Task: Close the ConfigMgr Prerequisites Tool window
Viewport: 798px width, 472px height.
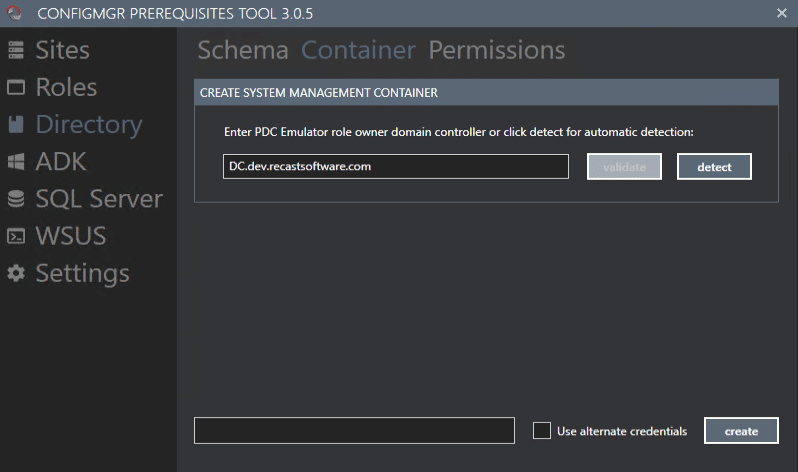Action: (782, 13)
